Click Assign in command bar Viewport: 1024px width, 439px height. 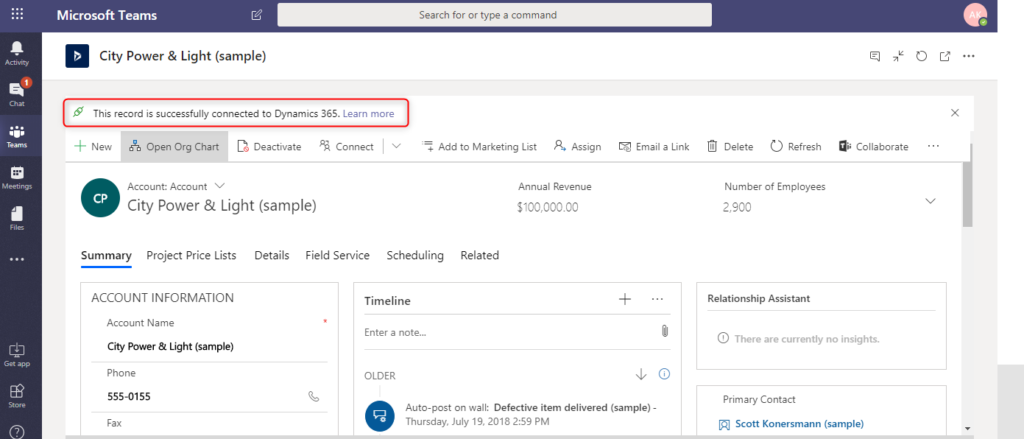coord(577,146)
